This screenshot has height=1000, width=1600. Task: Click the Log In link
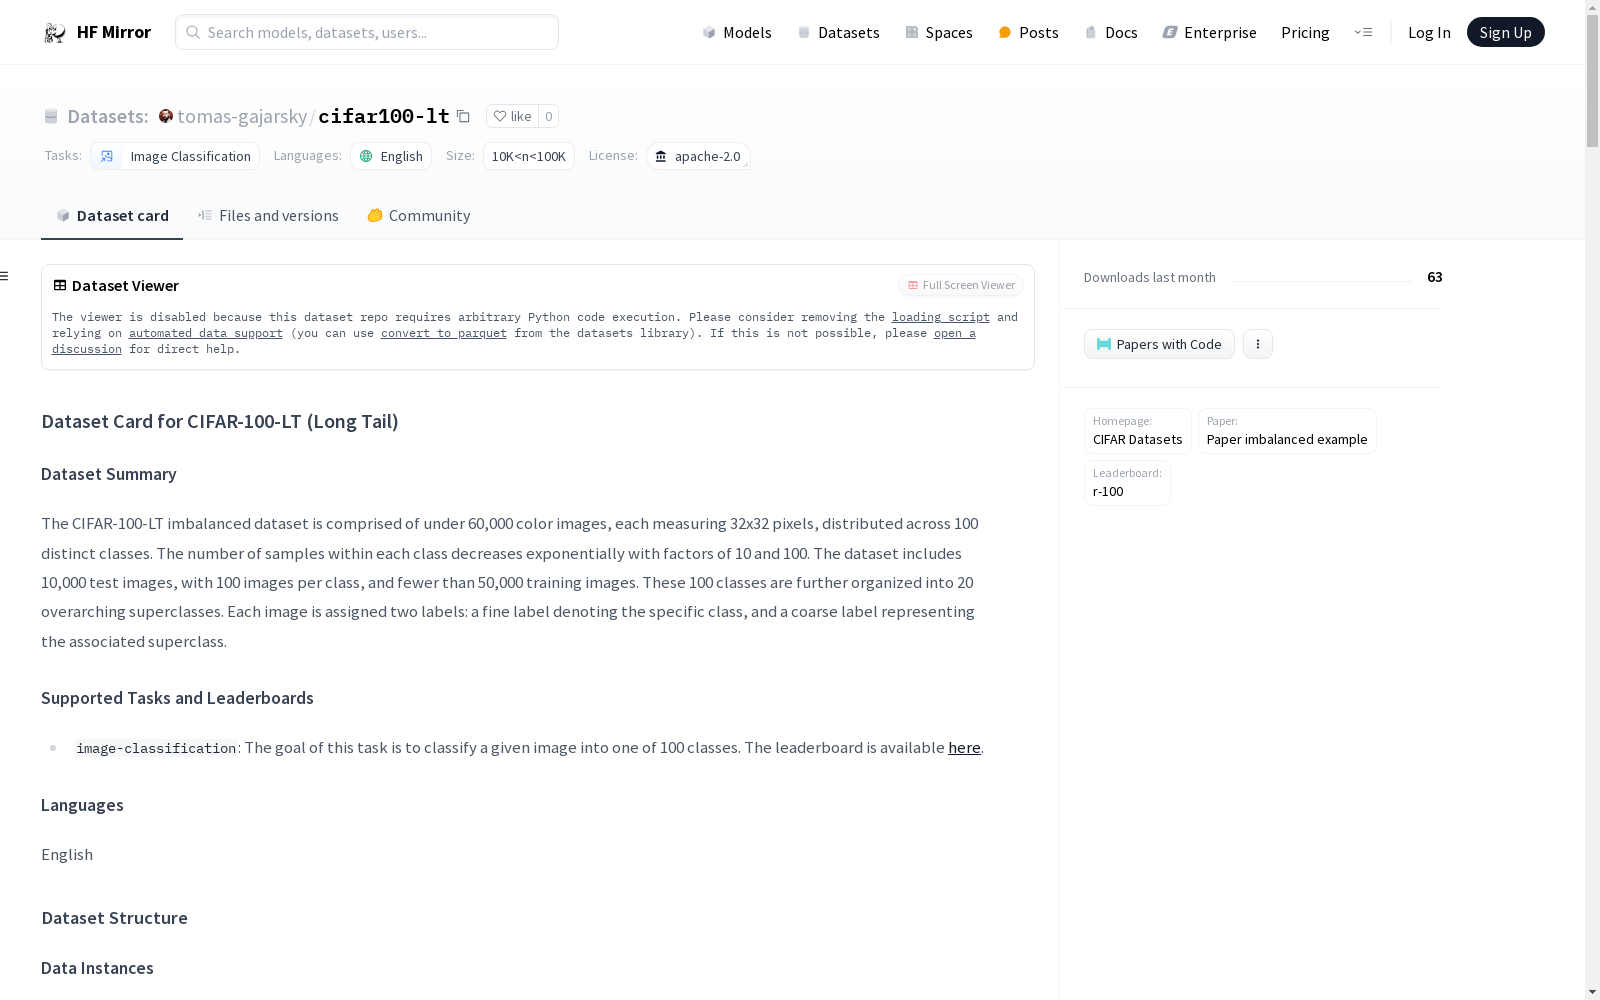click(1429, 32)
